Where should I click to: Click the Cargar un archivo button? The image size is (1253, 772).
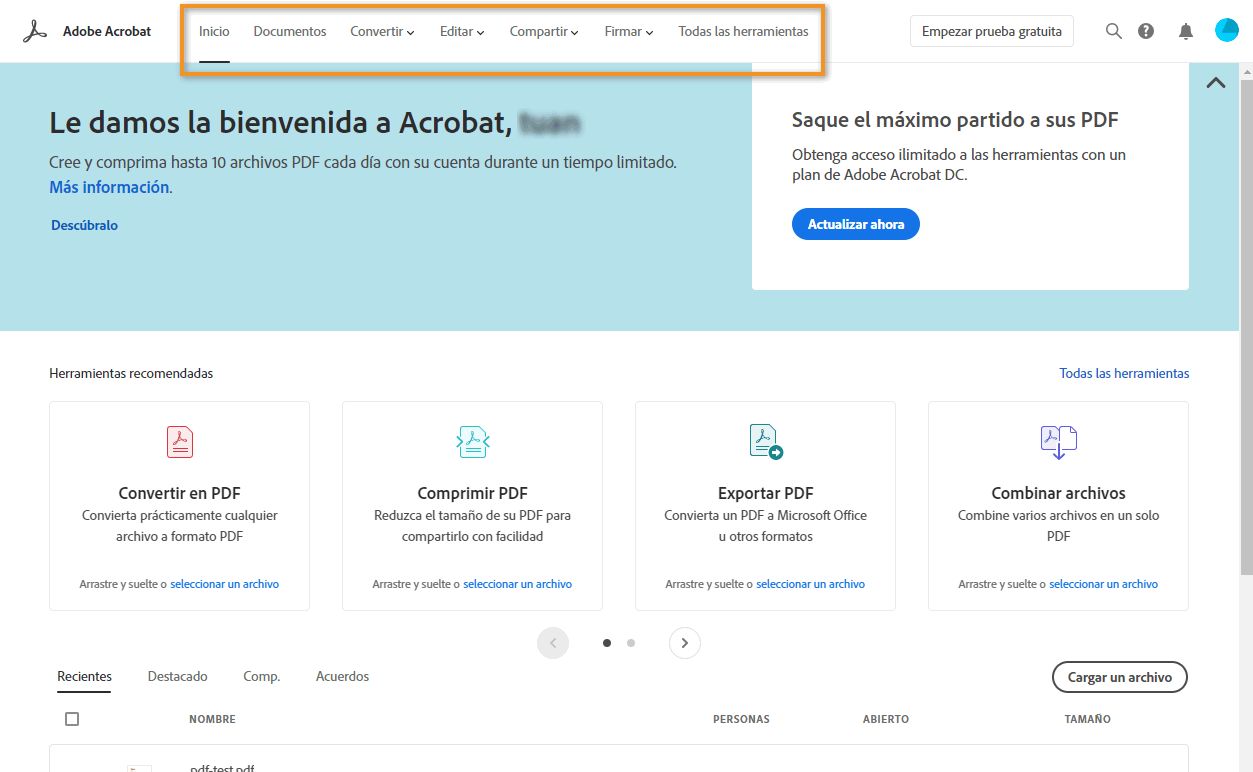(x=1120, y=677)
